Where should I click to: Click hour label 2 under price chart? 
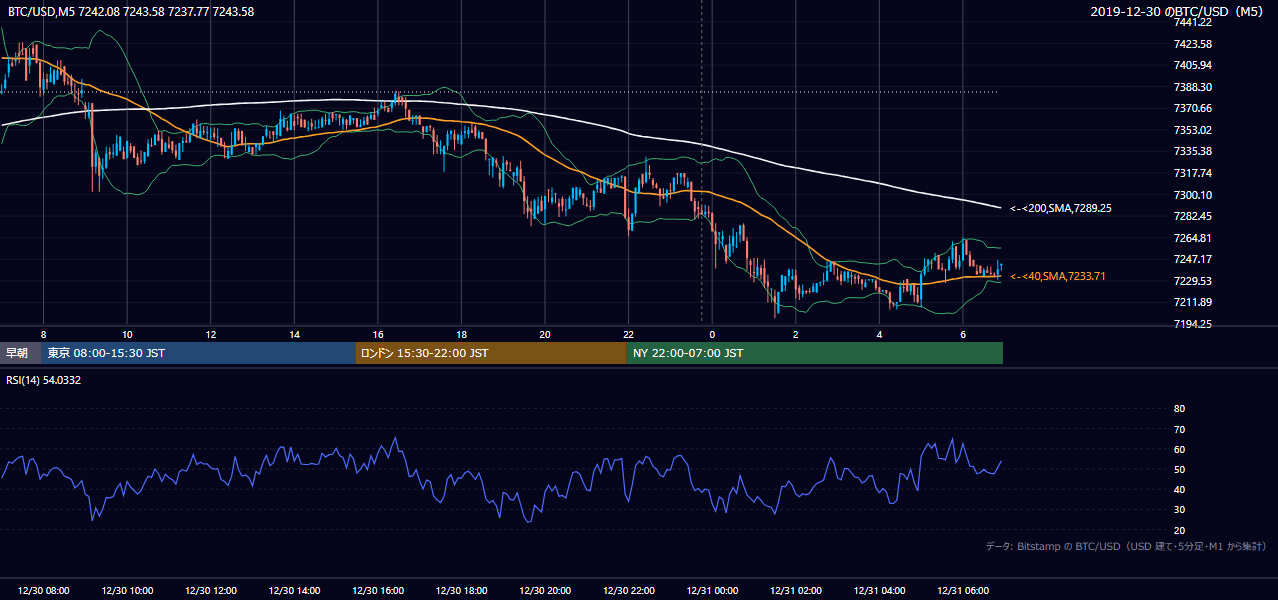[x=796, y=334]
